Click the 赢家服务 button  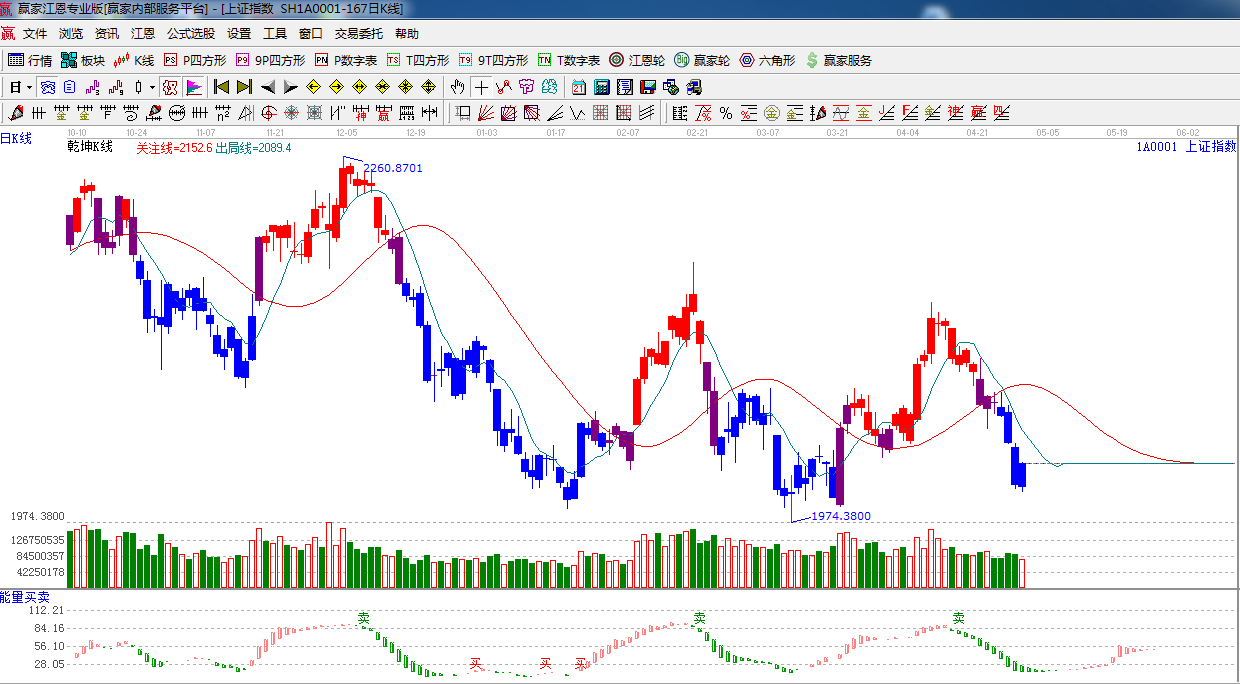pos(838,60)
